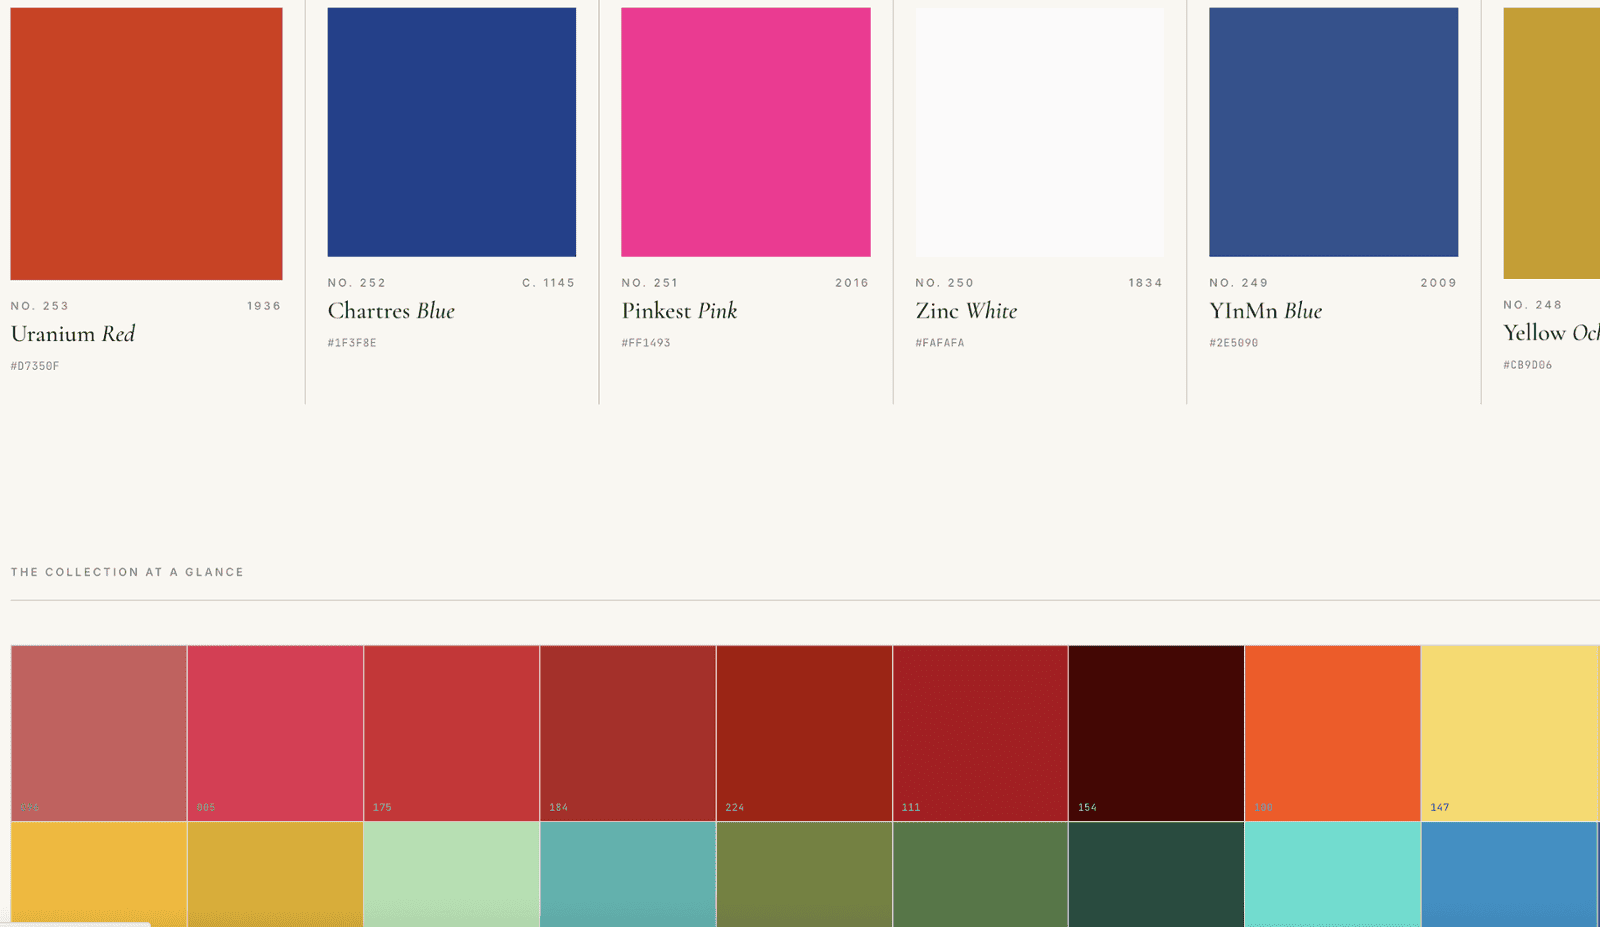Click hex code #2E5090
This screenshot has height=927, width=1600.
click(1234, 343)
